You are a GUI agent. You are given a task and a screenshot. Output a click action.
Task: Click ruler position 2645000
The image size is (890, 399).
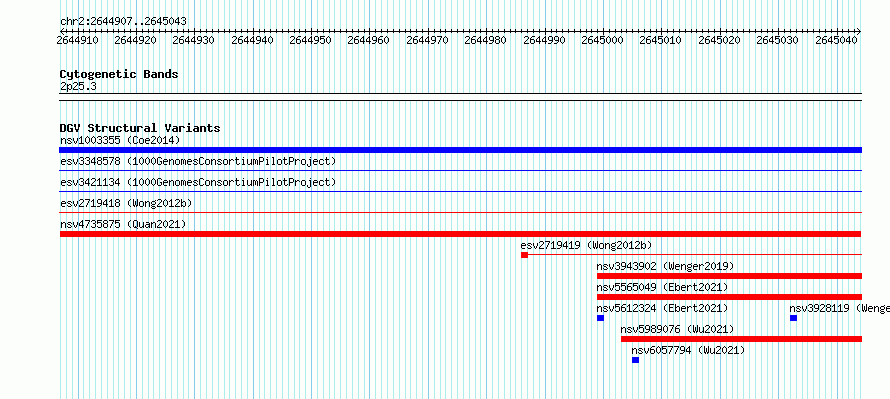pos(602,40)
